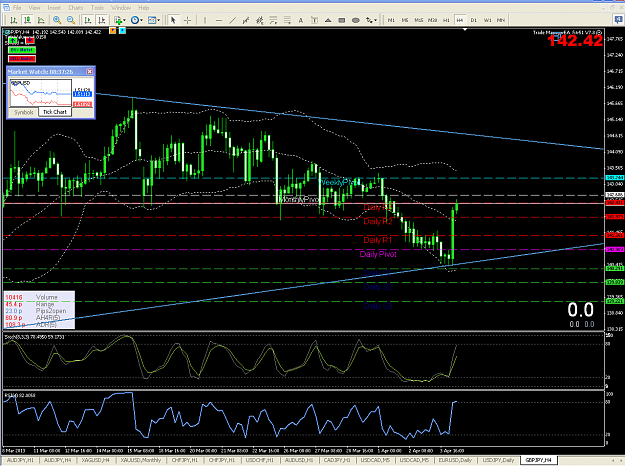Switch chart to line chart style
Viewport: 625px width, 466px height.
41,20
